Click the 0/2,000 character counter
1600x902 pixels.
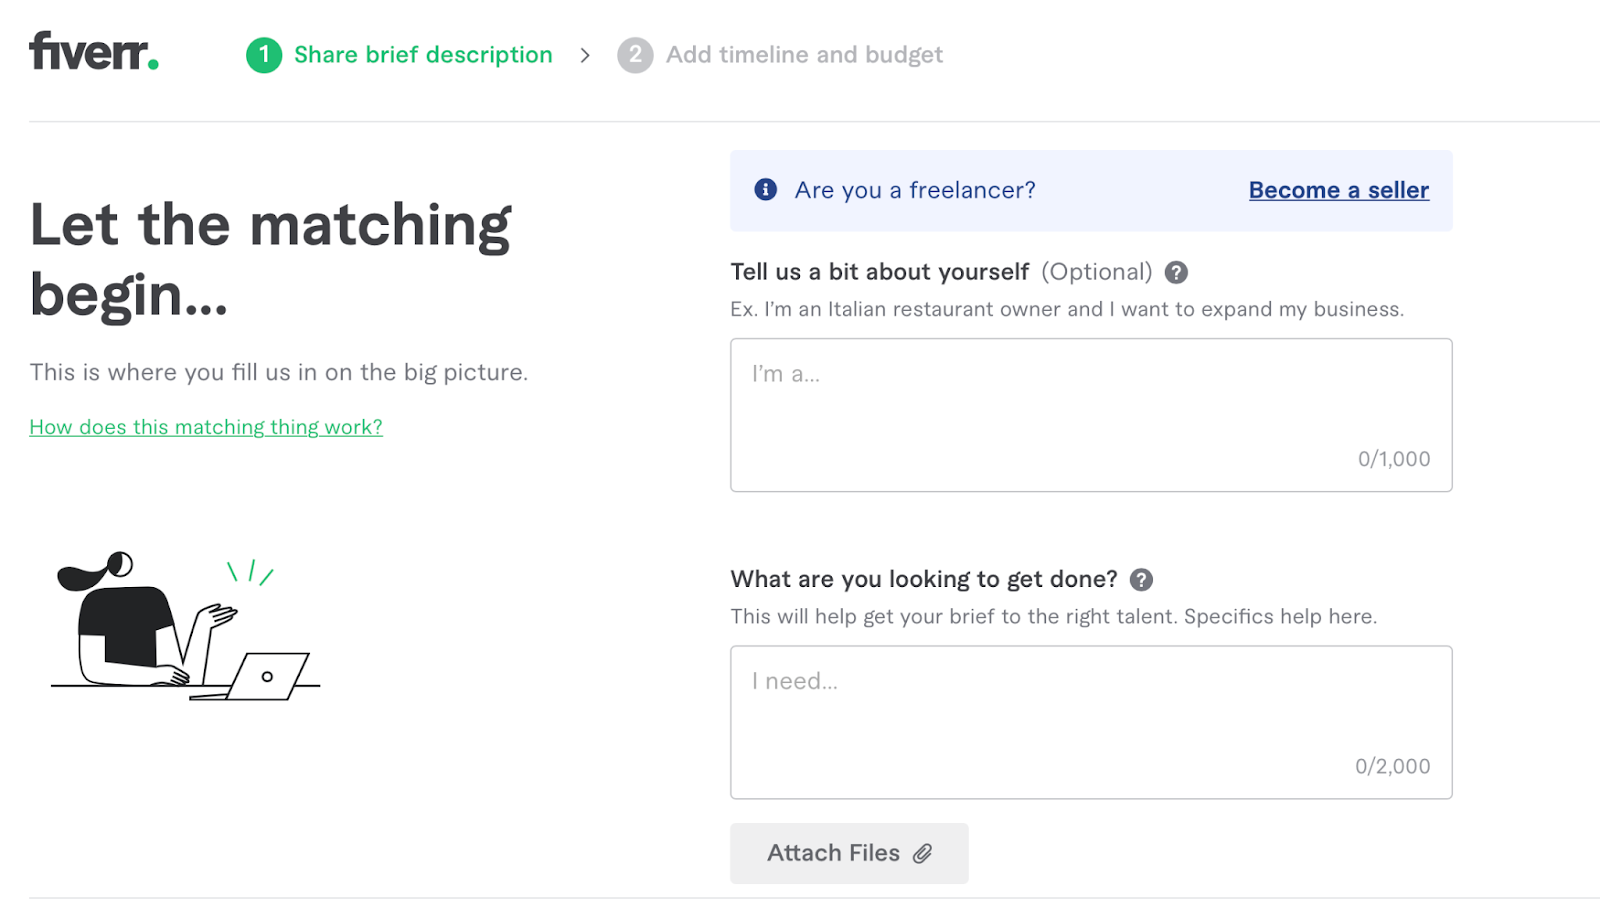tap(1392, 766)
